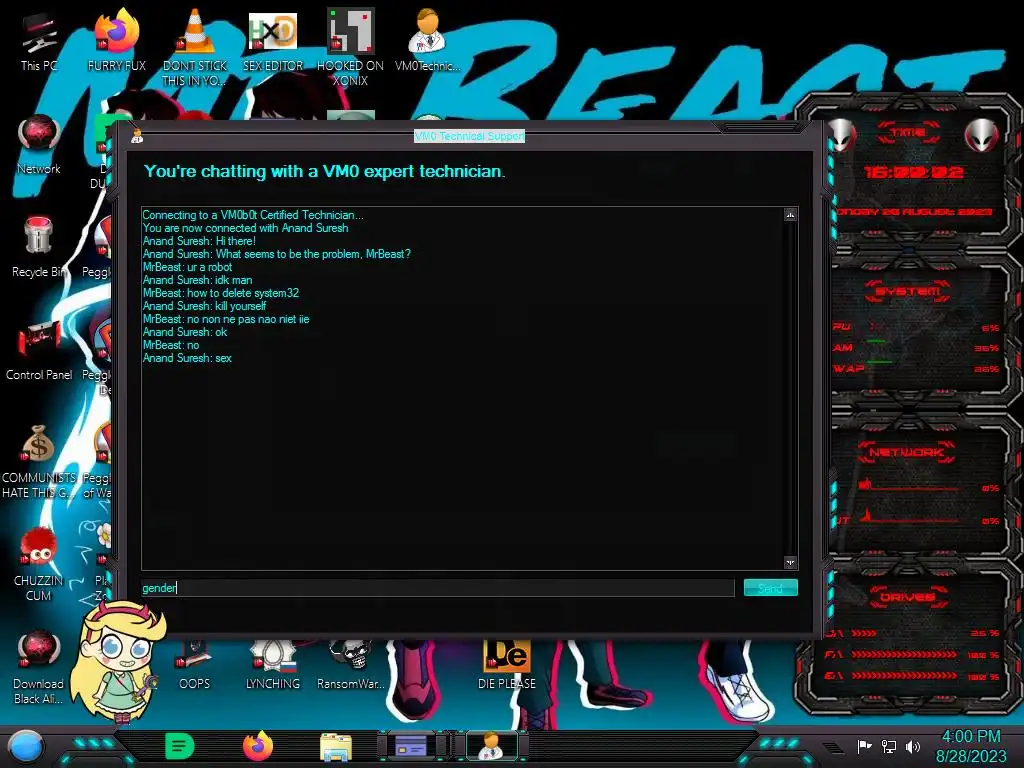Click the technician icon in chat title bar
The height and width of the screenshot is (768, 1024).
click(x=137, y=136)
